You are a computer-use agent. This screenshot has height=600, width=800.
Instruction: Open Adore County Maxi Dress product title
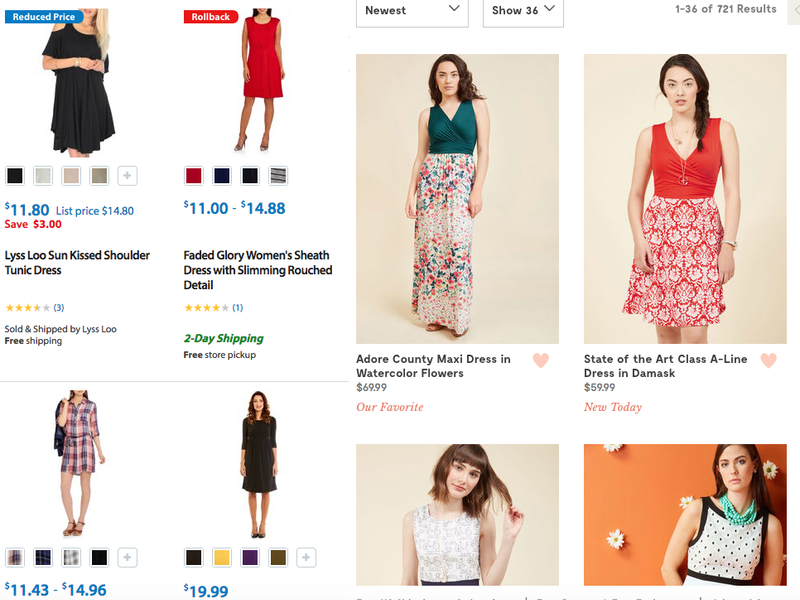tap(433, 366)
